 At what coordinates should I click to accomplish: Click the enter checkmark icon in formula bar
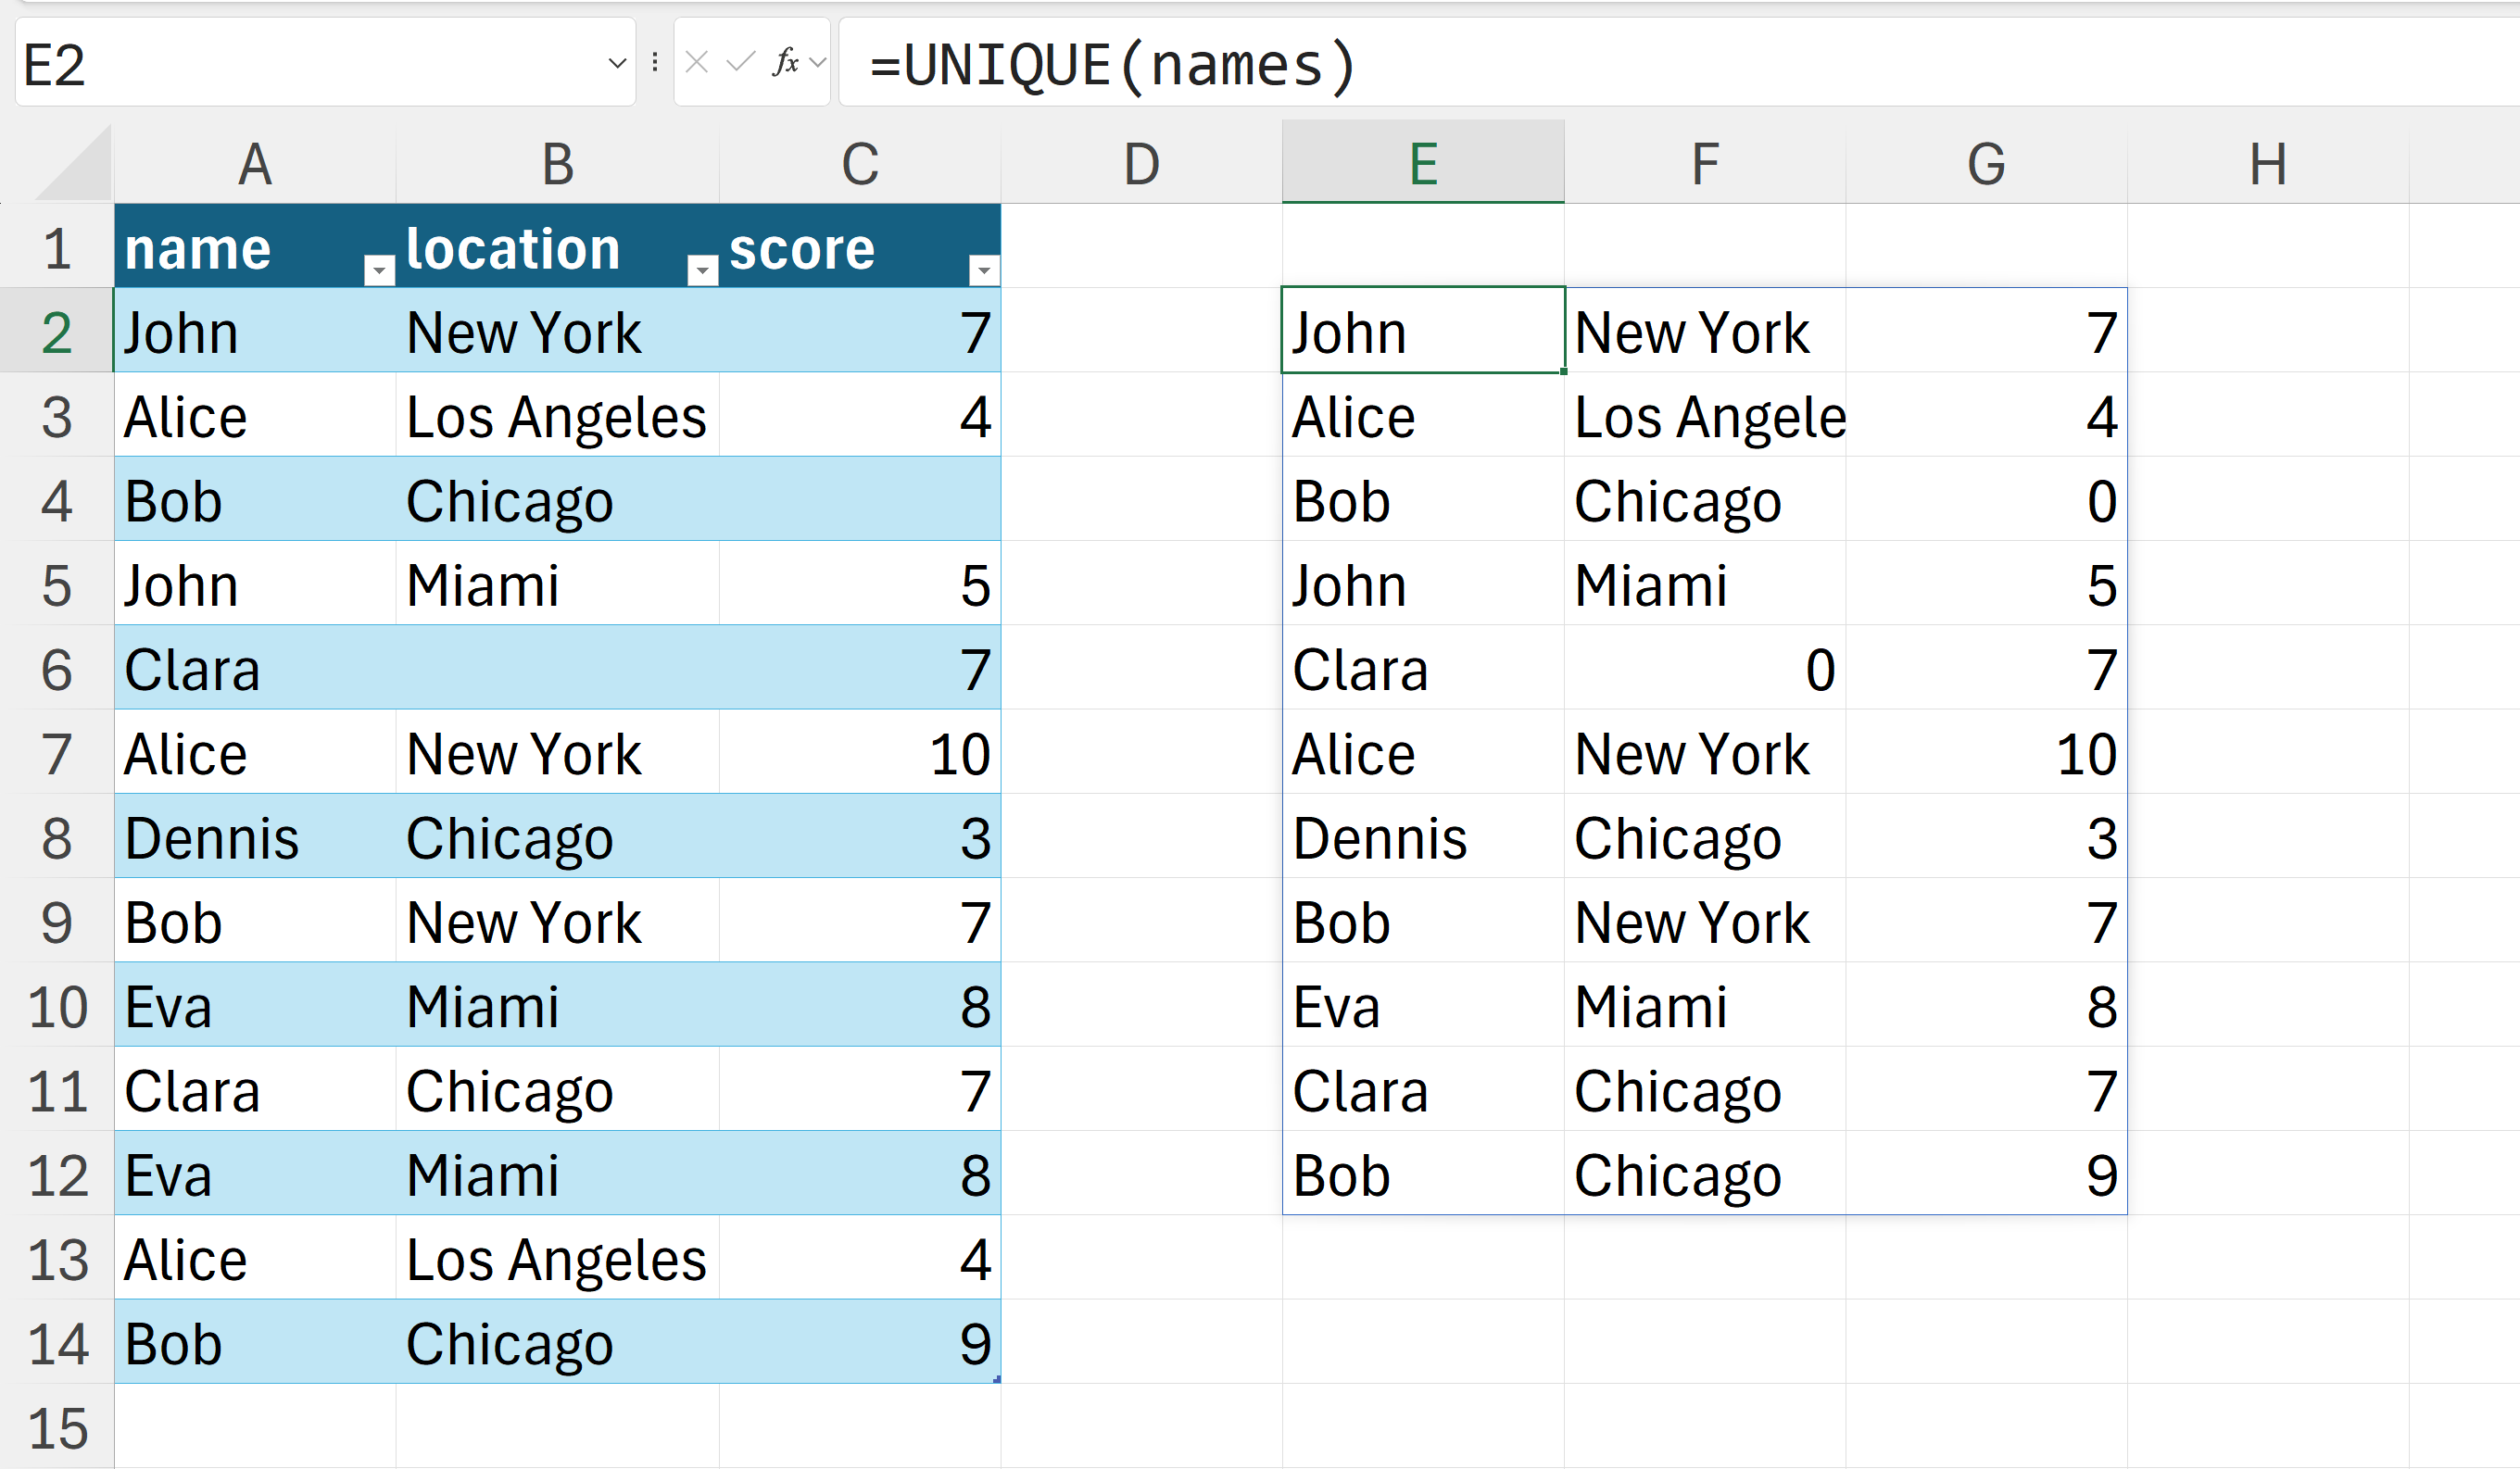(x=740, y=63)
